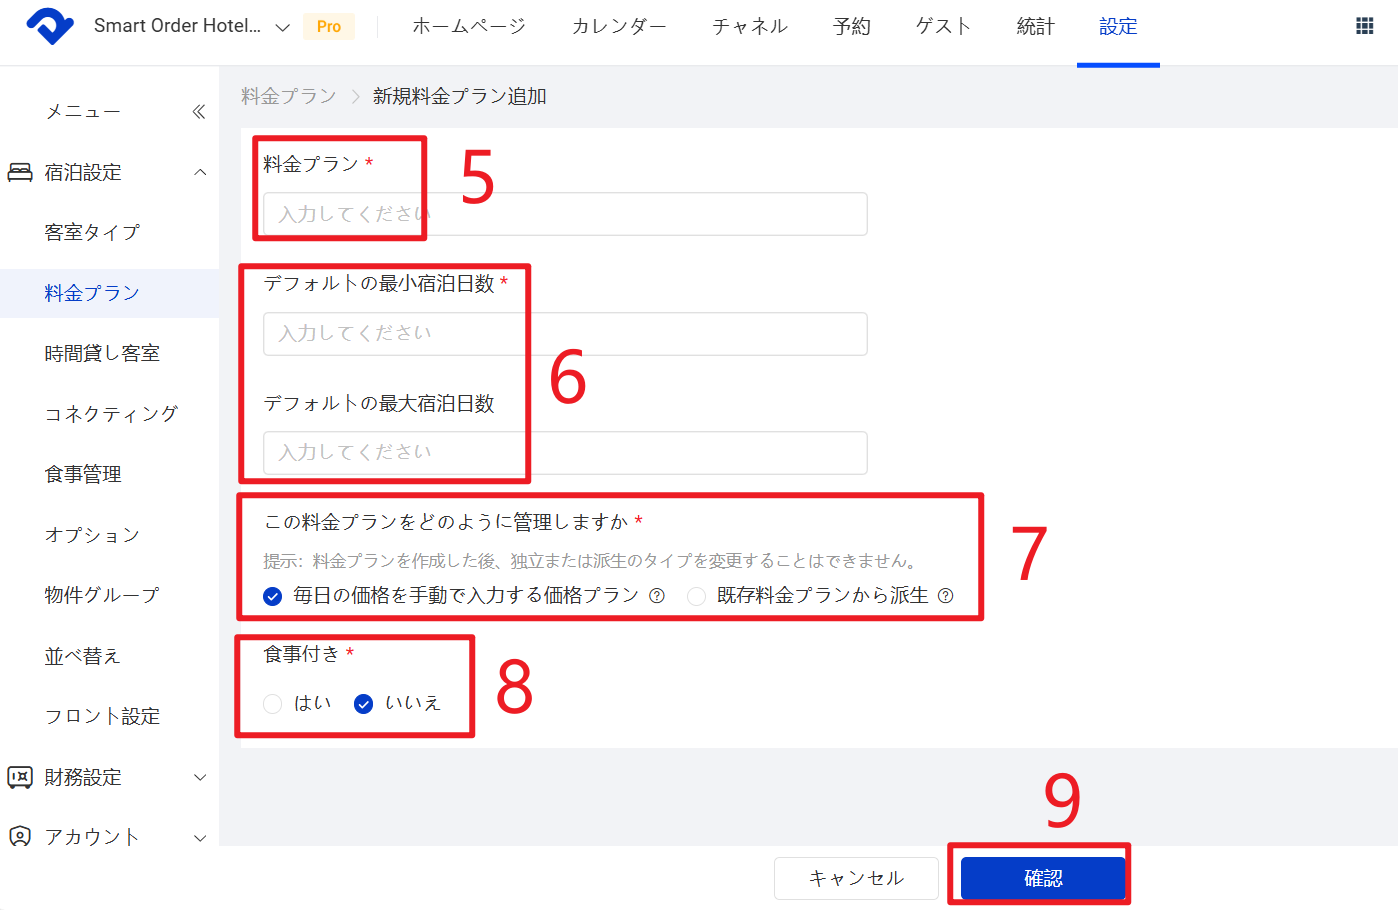Open the hotel name dropdown arrow
The image size is (1398, 910).
click(x=283, y=27)
